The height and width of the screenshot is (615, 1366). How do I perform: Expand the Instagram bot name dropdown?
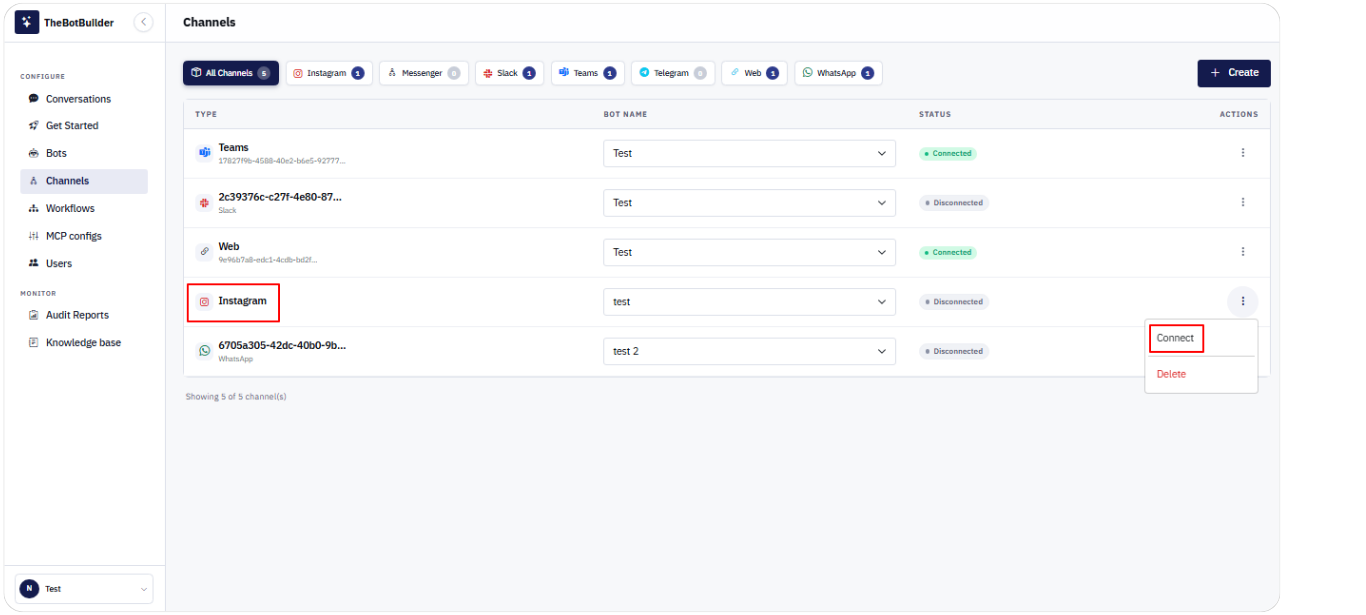click(x=749, y=301)
